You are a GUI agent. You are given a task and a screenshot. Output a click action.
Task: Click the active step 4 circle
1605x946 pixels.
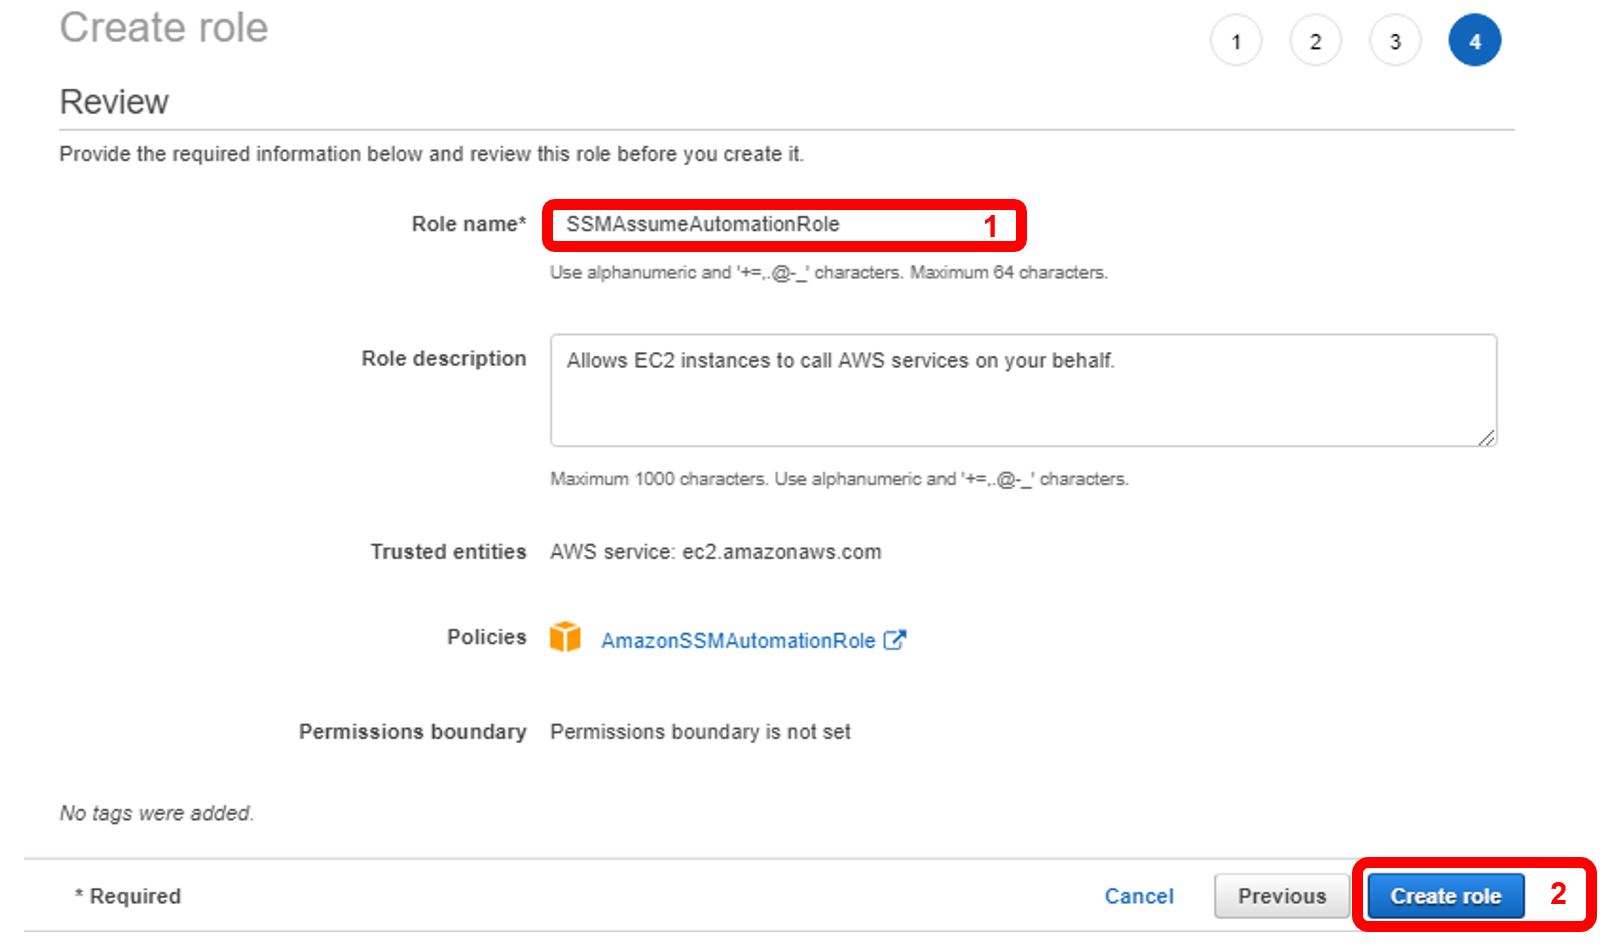point(1474,42)
